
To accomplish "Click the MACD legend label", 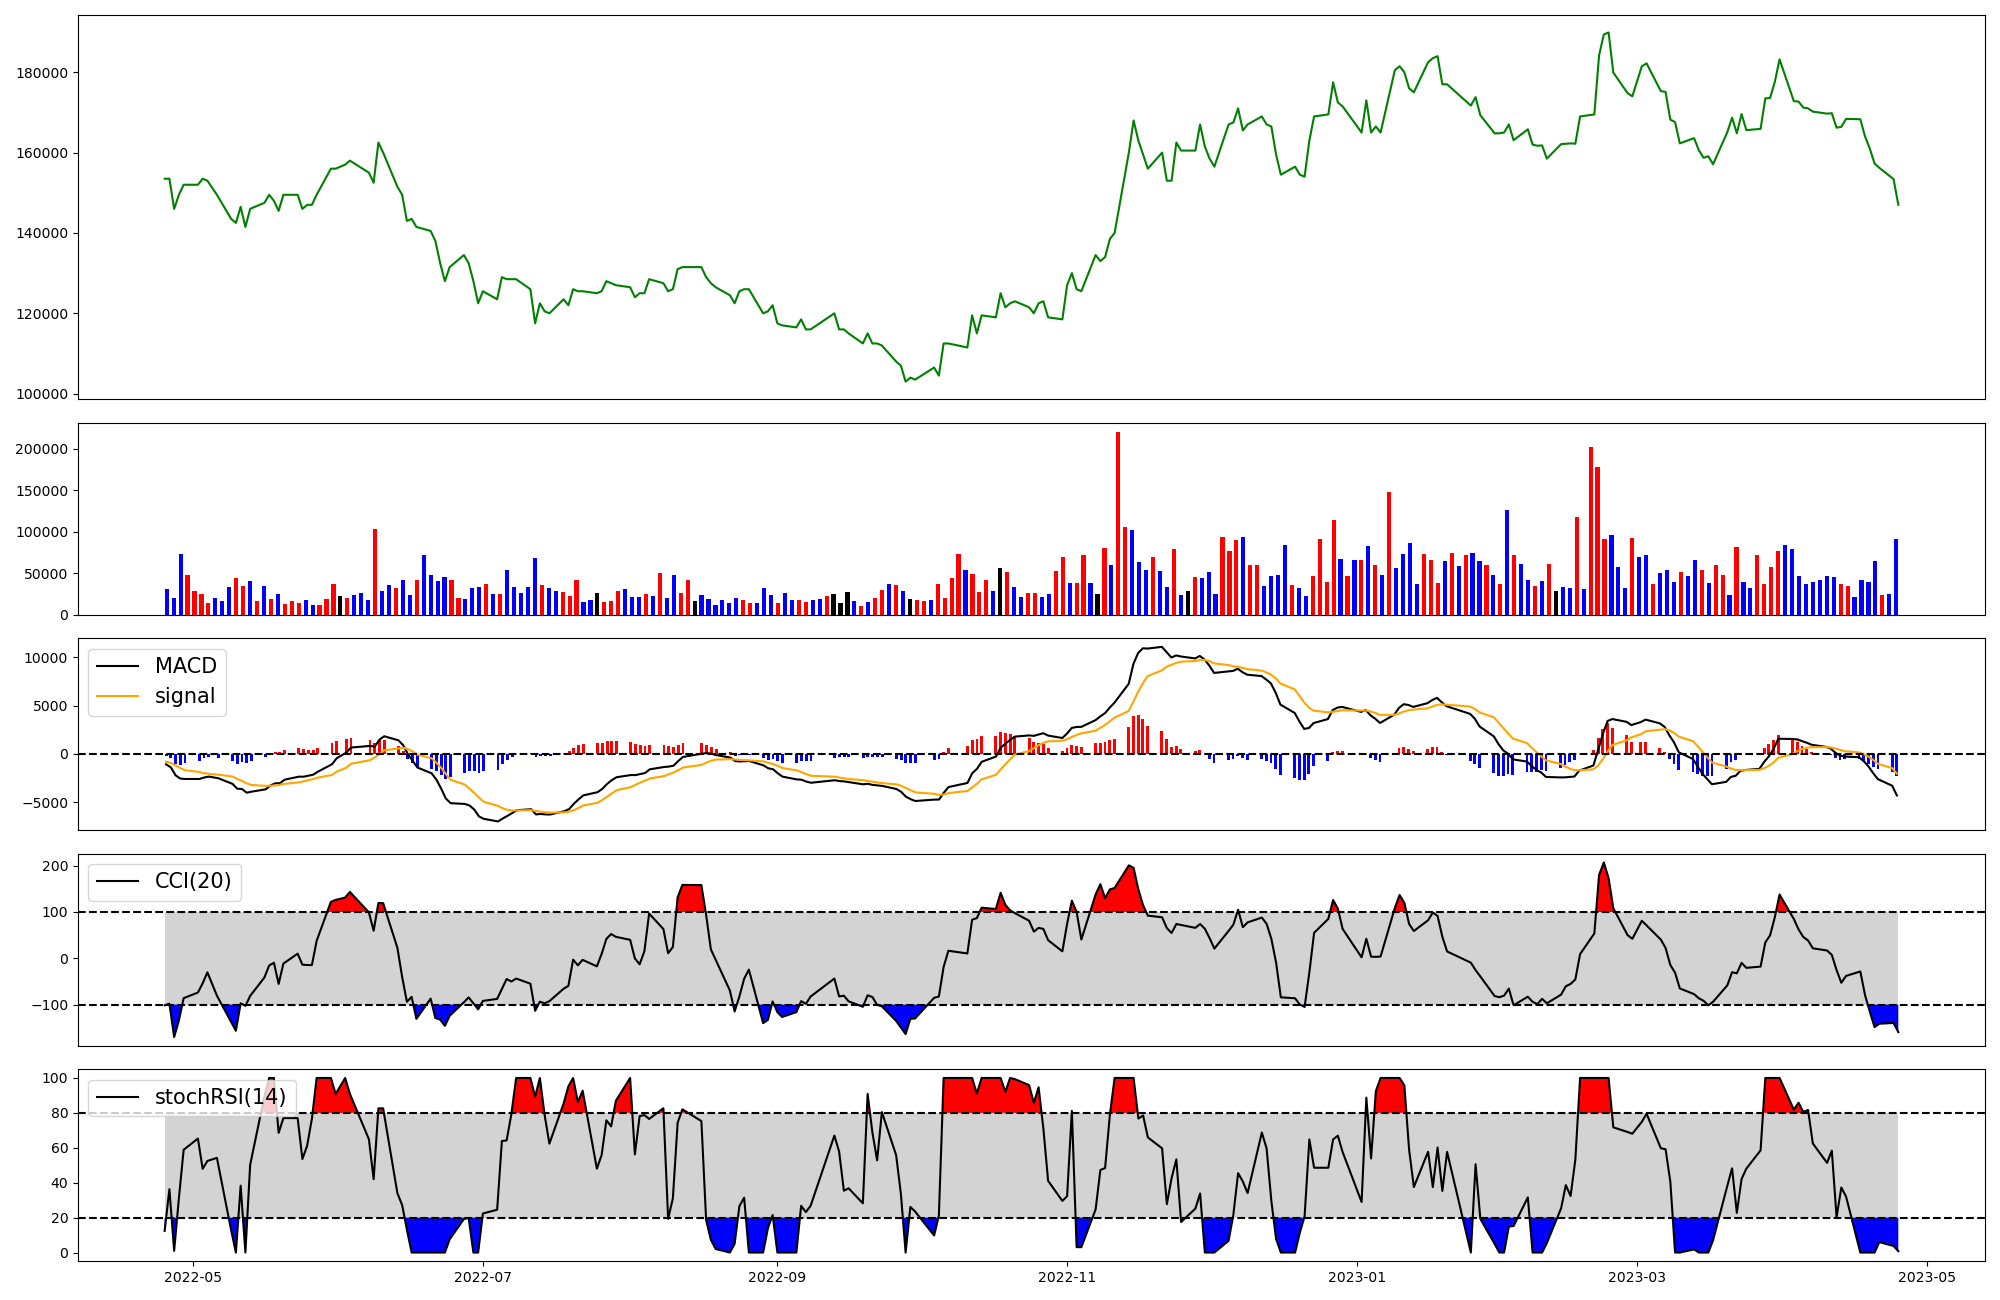I will [185, 666].
